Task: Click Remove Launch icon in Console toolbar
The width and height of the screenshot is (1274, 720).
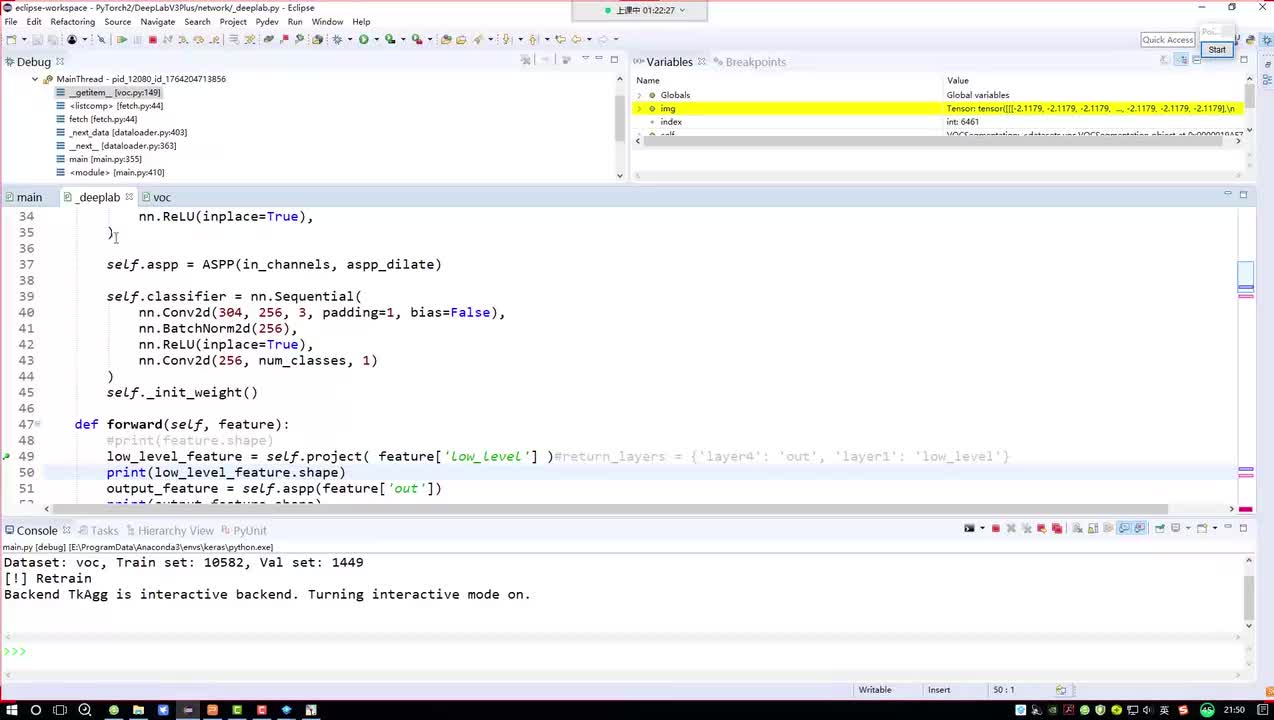Action: coord(1011,528)
